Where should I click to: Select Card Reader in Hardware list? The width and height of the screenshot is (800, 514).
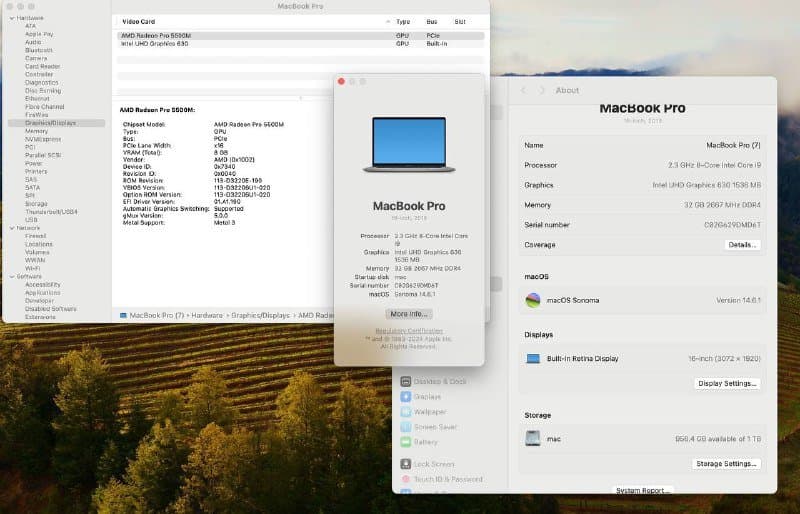click(42, 66)
